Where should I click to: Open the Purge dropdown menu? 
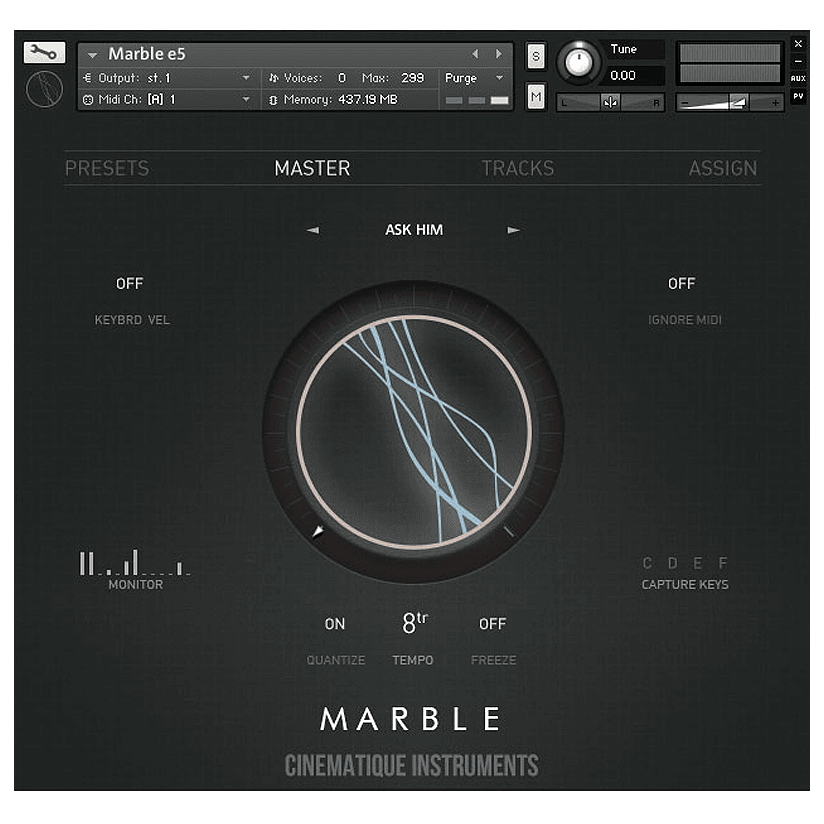[475, 78]
